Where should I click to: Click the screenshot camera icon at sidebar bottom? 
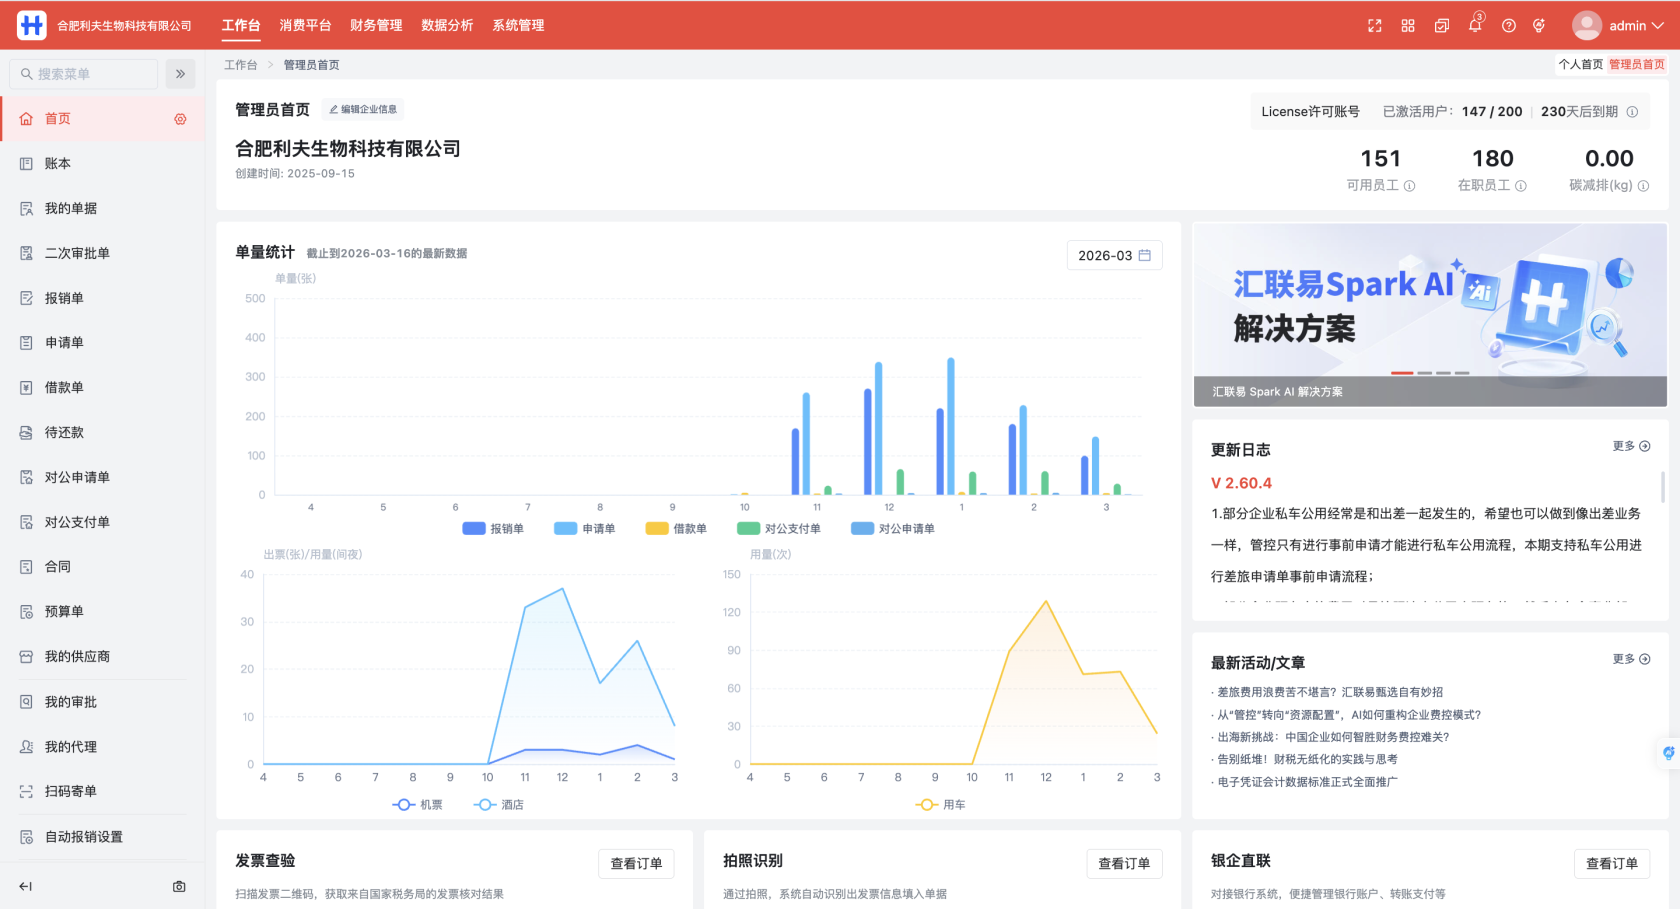(178, 886)
